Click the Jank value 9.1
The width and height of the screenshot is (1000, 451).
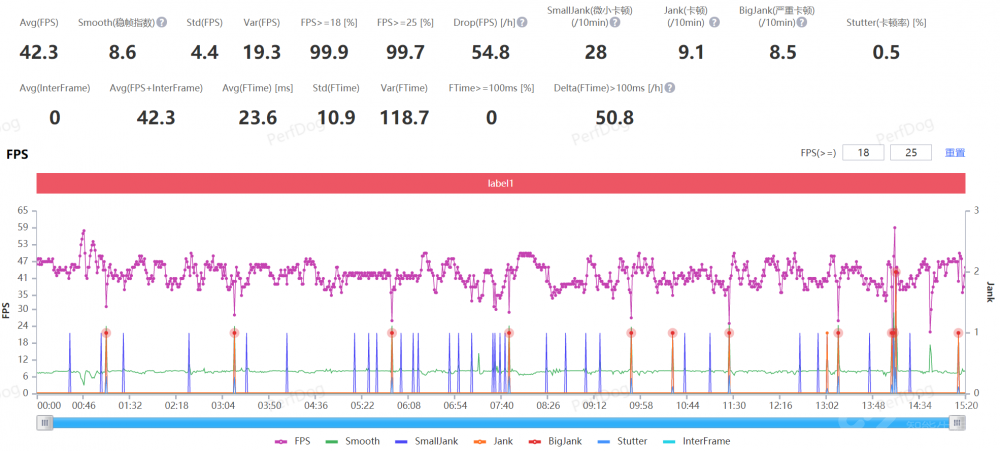(x=691, y=52)
